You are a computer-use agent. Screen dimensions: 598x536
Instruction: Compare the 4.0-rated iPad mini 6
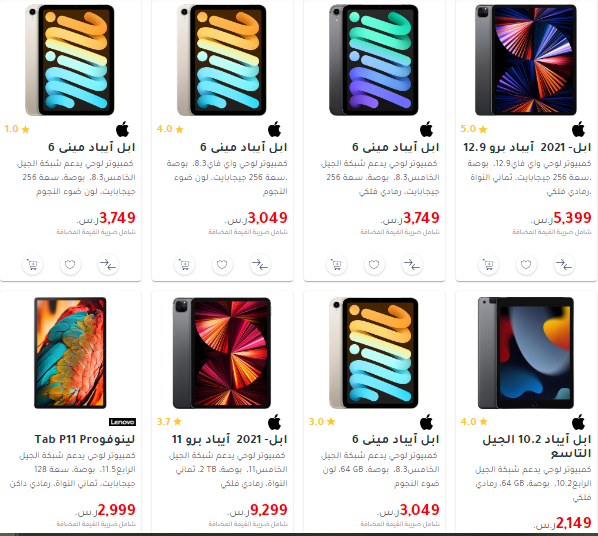pos(260,264)
